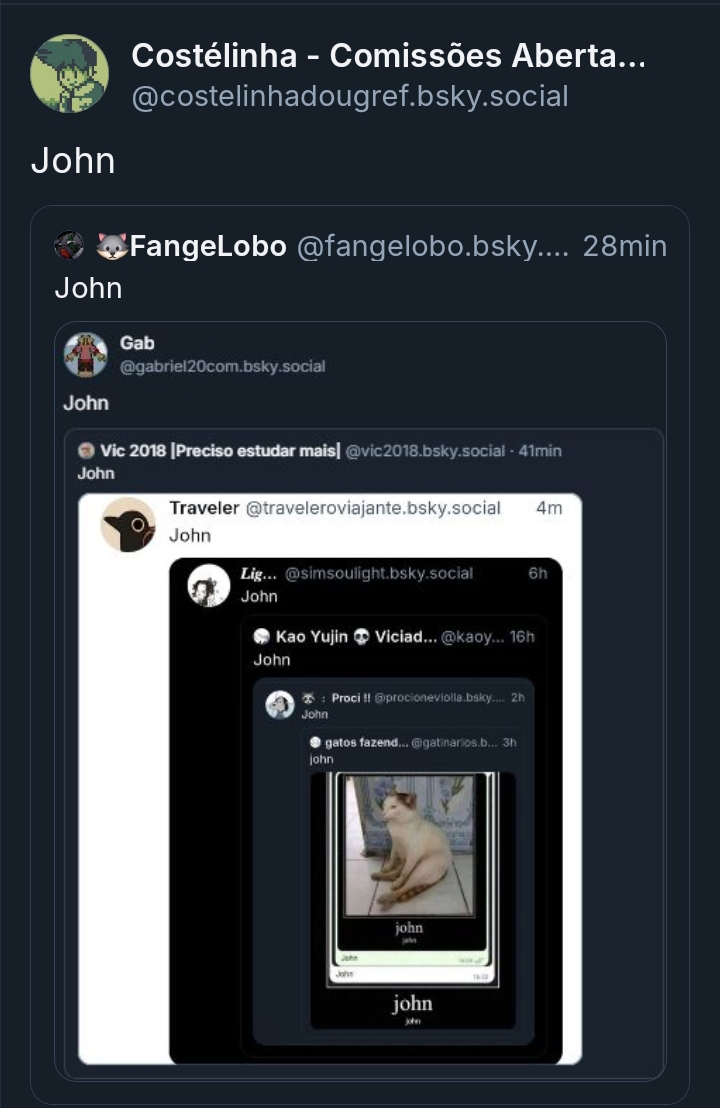Open Proci's round avatar

(x=280, y=705)
